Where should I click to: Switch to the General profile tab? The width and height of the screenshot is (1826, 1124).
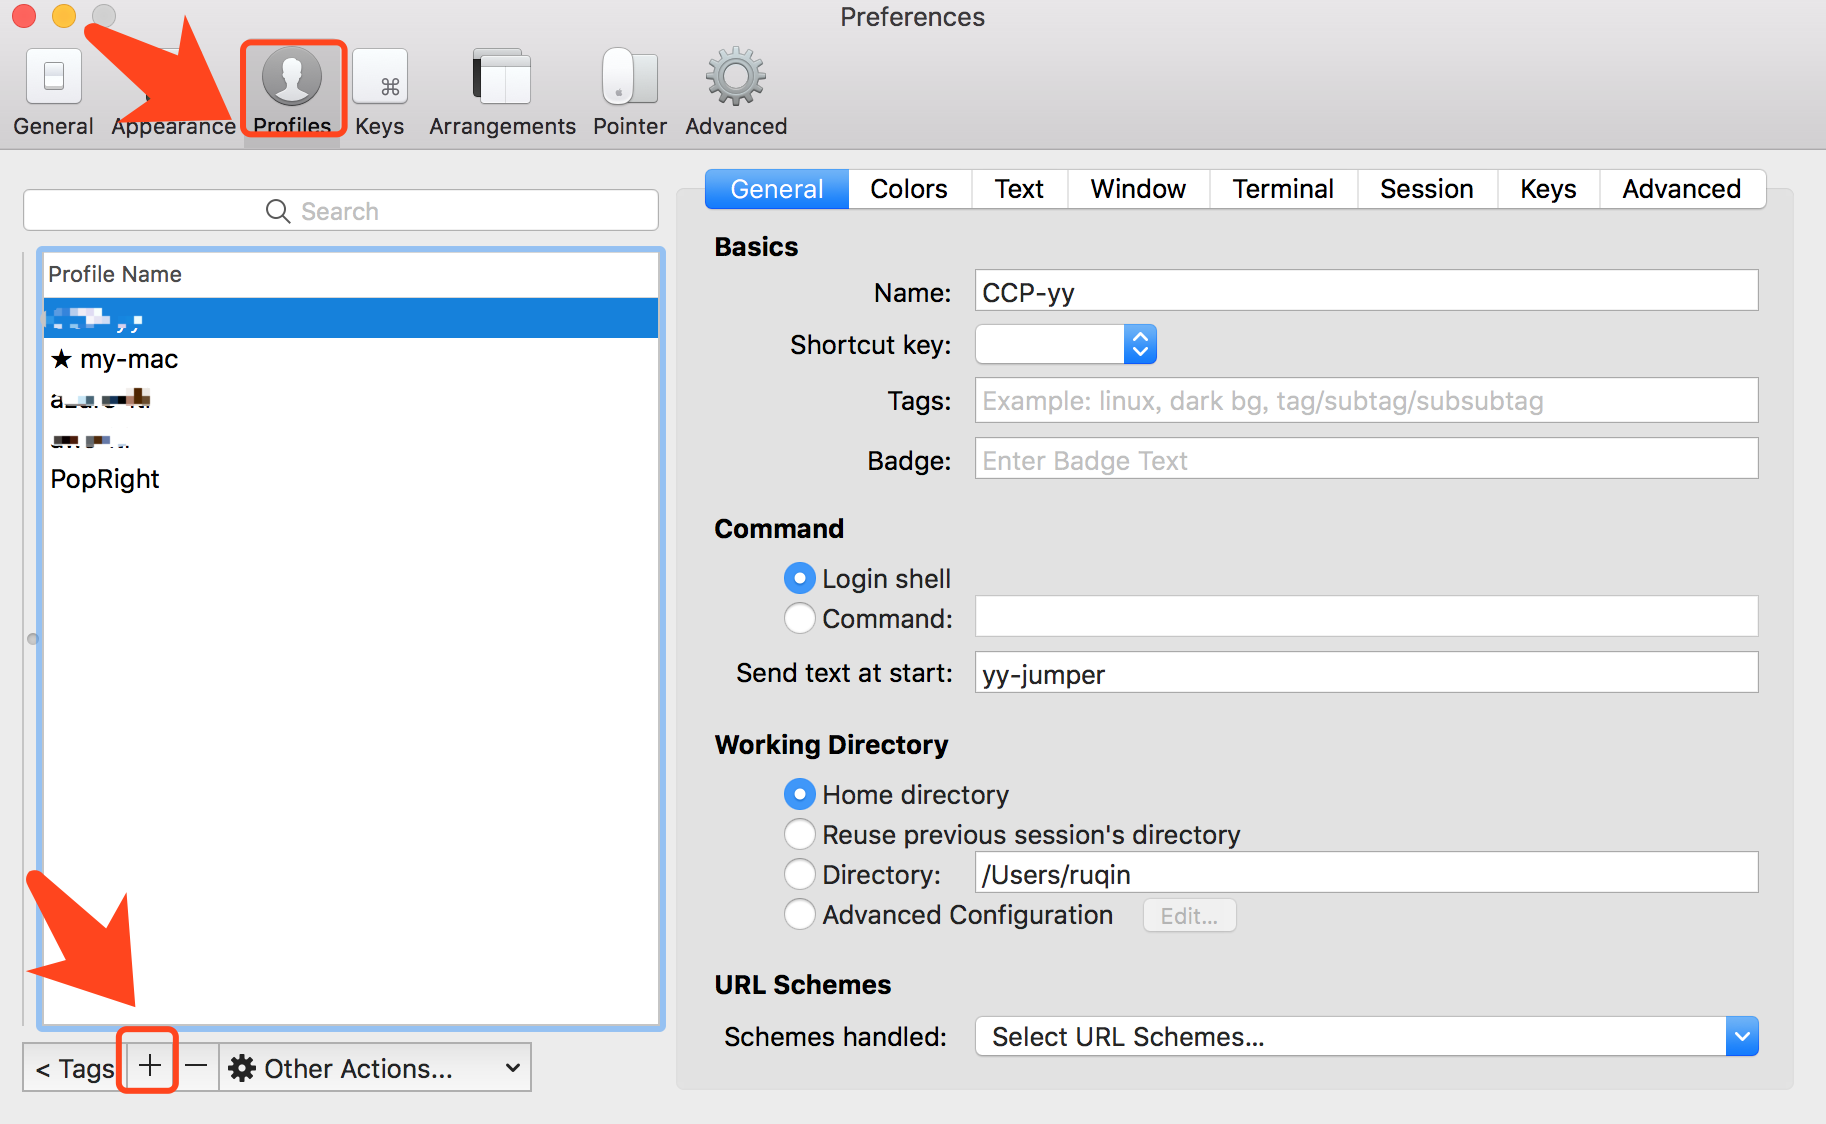[x=777, y=189]
